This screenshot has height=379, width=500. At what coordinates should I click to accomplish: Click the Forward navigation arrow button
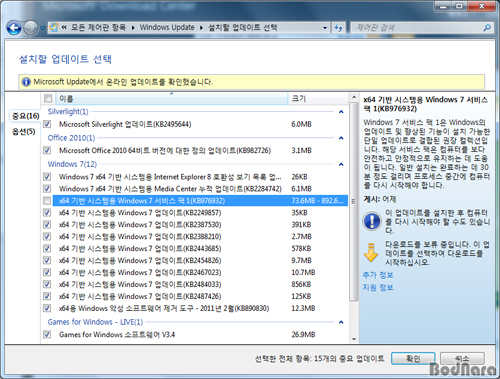click(x=30, y=28)
